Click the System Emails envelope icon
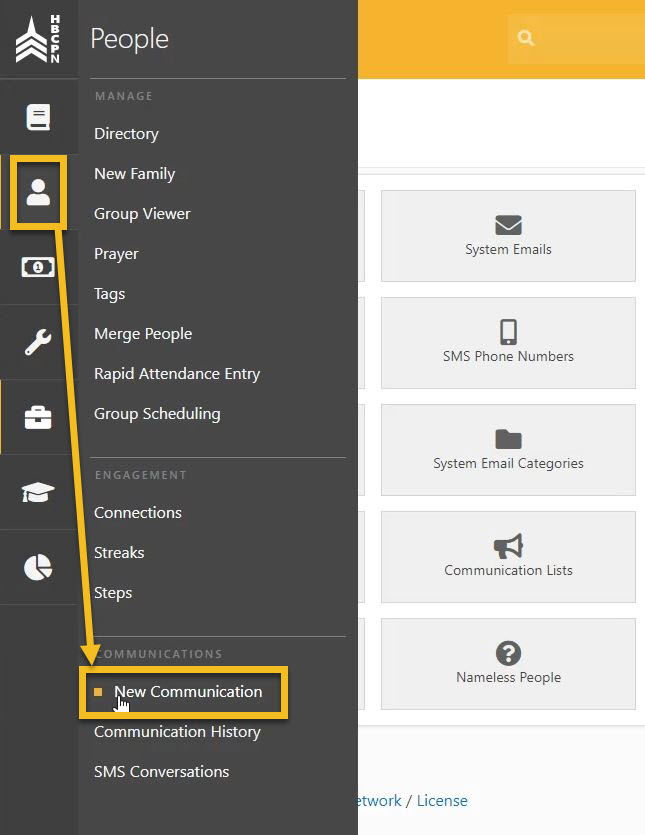Screen dimensions: 645x835 click(x=508, y=225)
